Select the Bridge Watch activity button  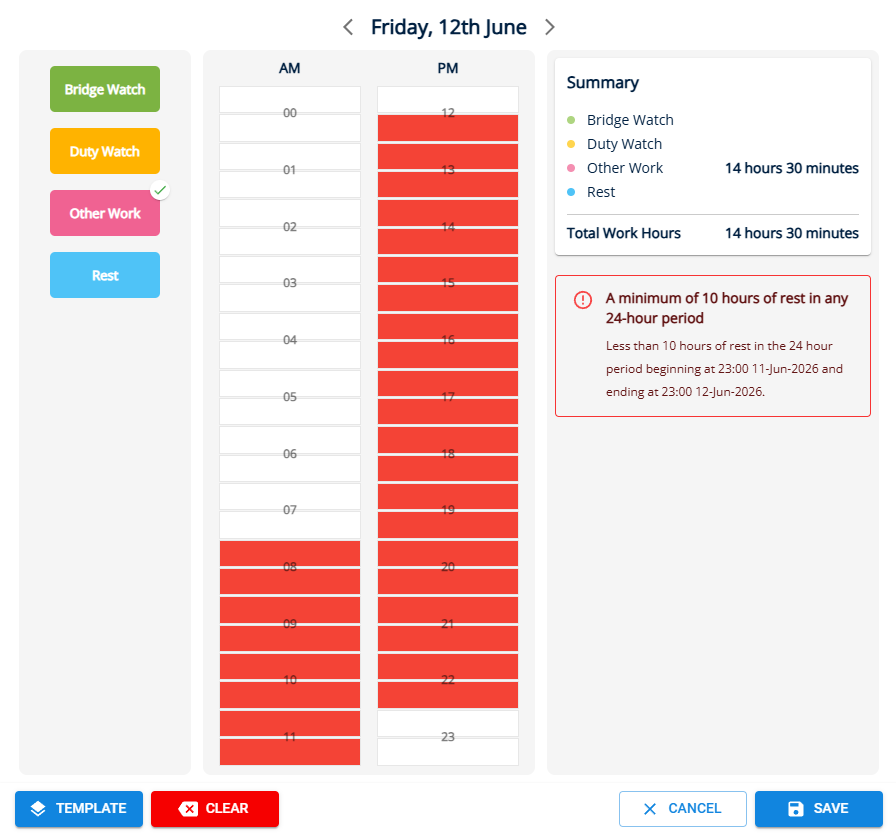[x=105, y=89]
